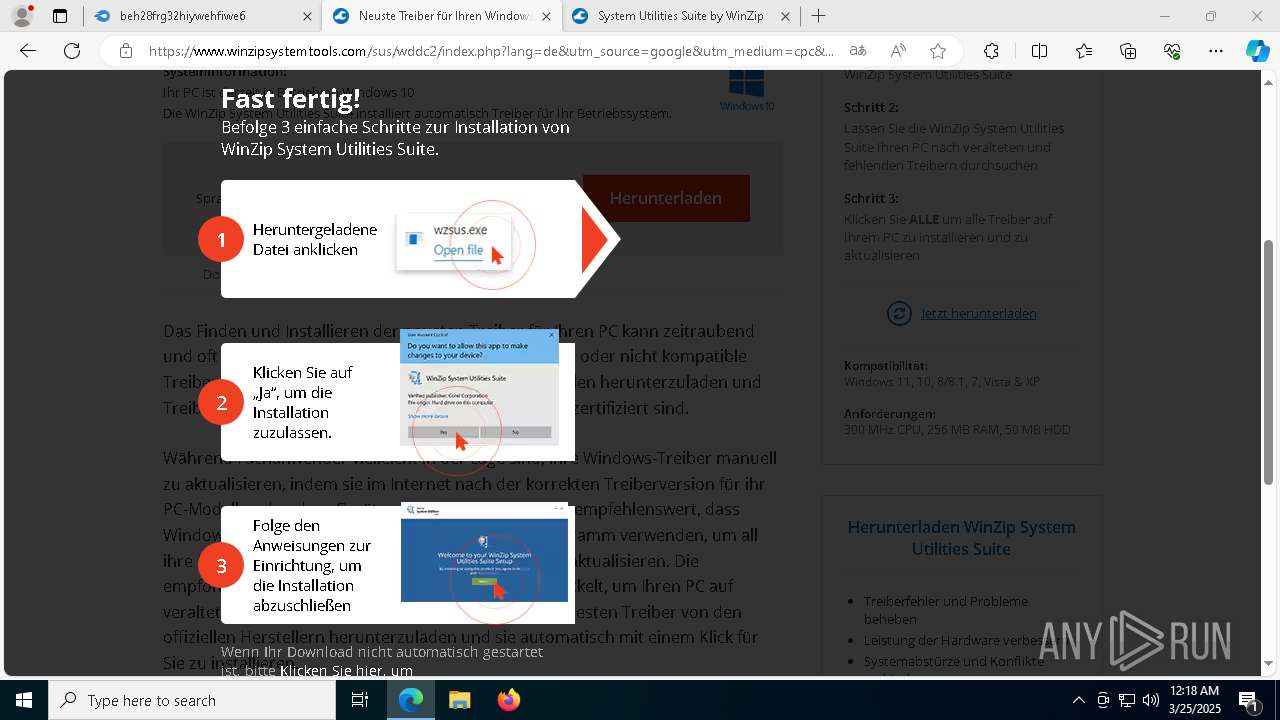Click the Schritt 3: heading text
Viewport: 1280px width, 720px height.
(871, 199)
